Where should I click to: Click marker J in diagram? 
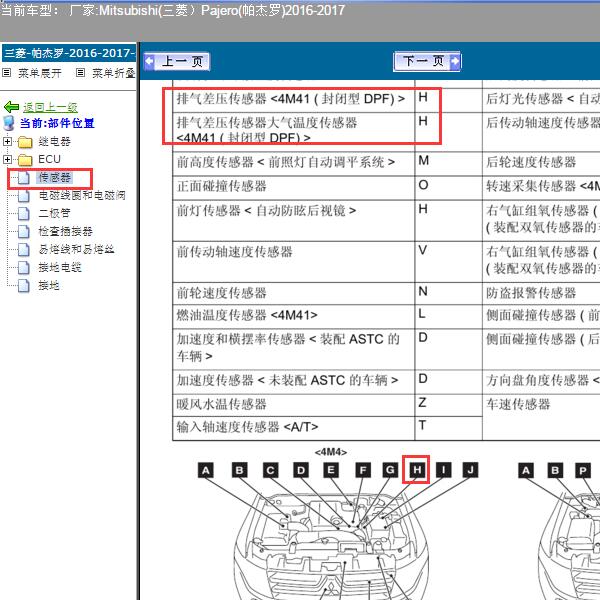tap(470, 470)
